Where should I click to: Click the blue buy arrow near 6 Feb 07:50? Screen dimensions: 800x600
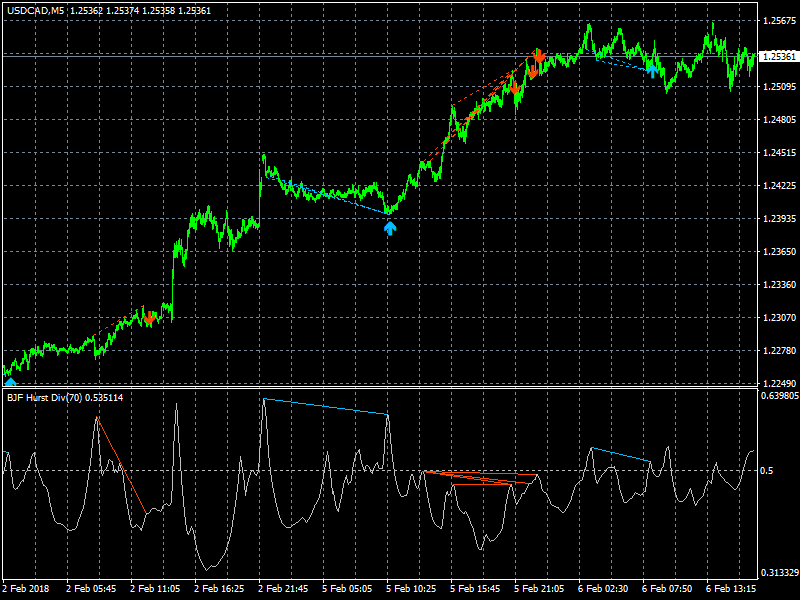tap(652, 70)
